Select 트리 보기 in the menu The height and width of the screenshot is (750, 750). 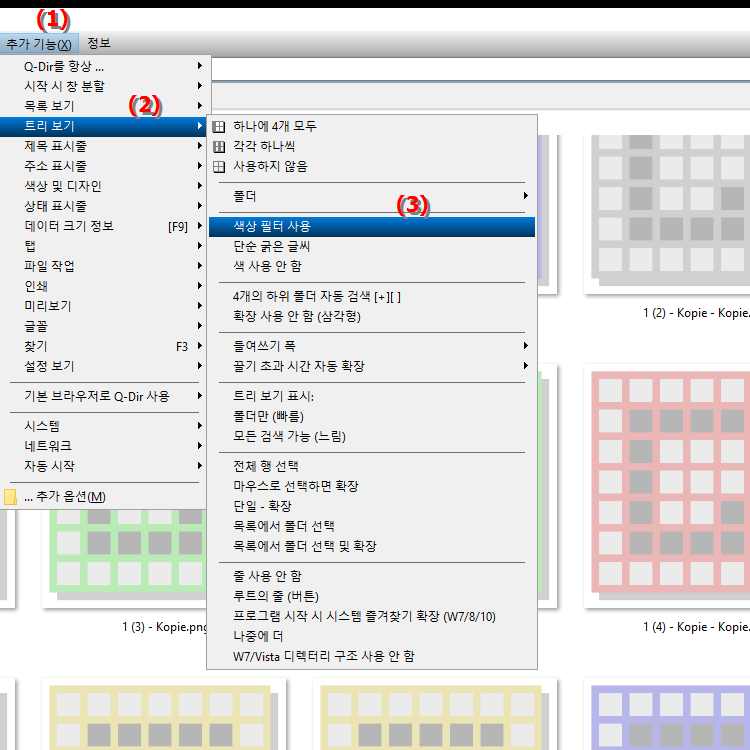103,126
